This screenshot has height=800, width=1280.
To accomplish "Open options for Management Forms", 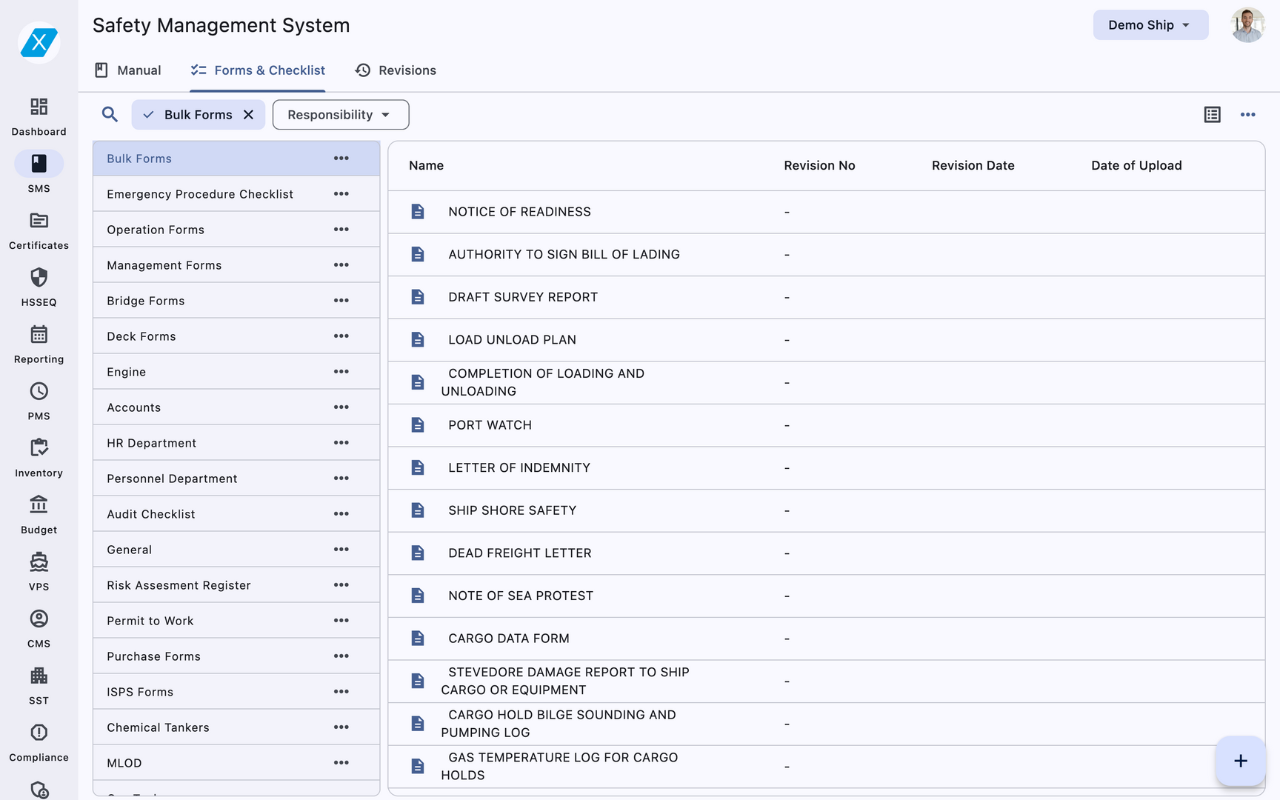I will pyautogui.click(x=341, y=265).
